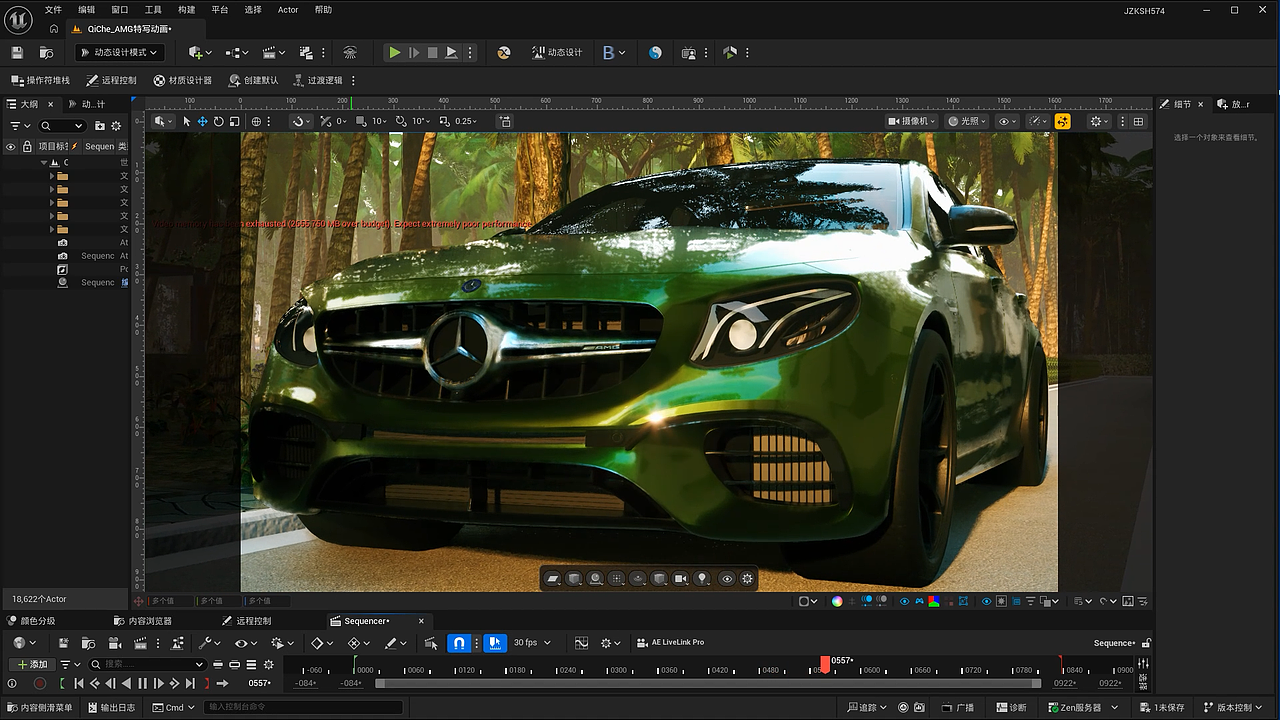
Task: Toggle the blue auto-scroll button beside snapping
Action: click(494, 643)
